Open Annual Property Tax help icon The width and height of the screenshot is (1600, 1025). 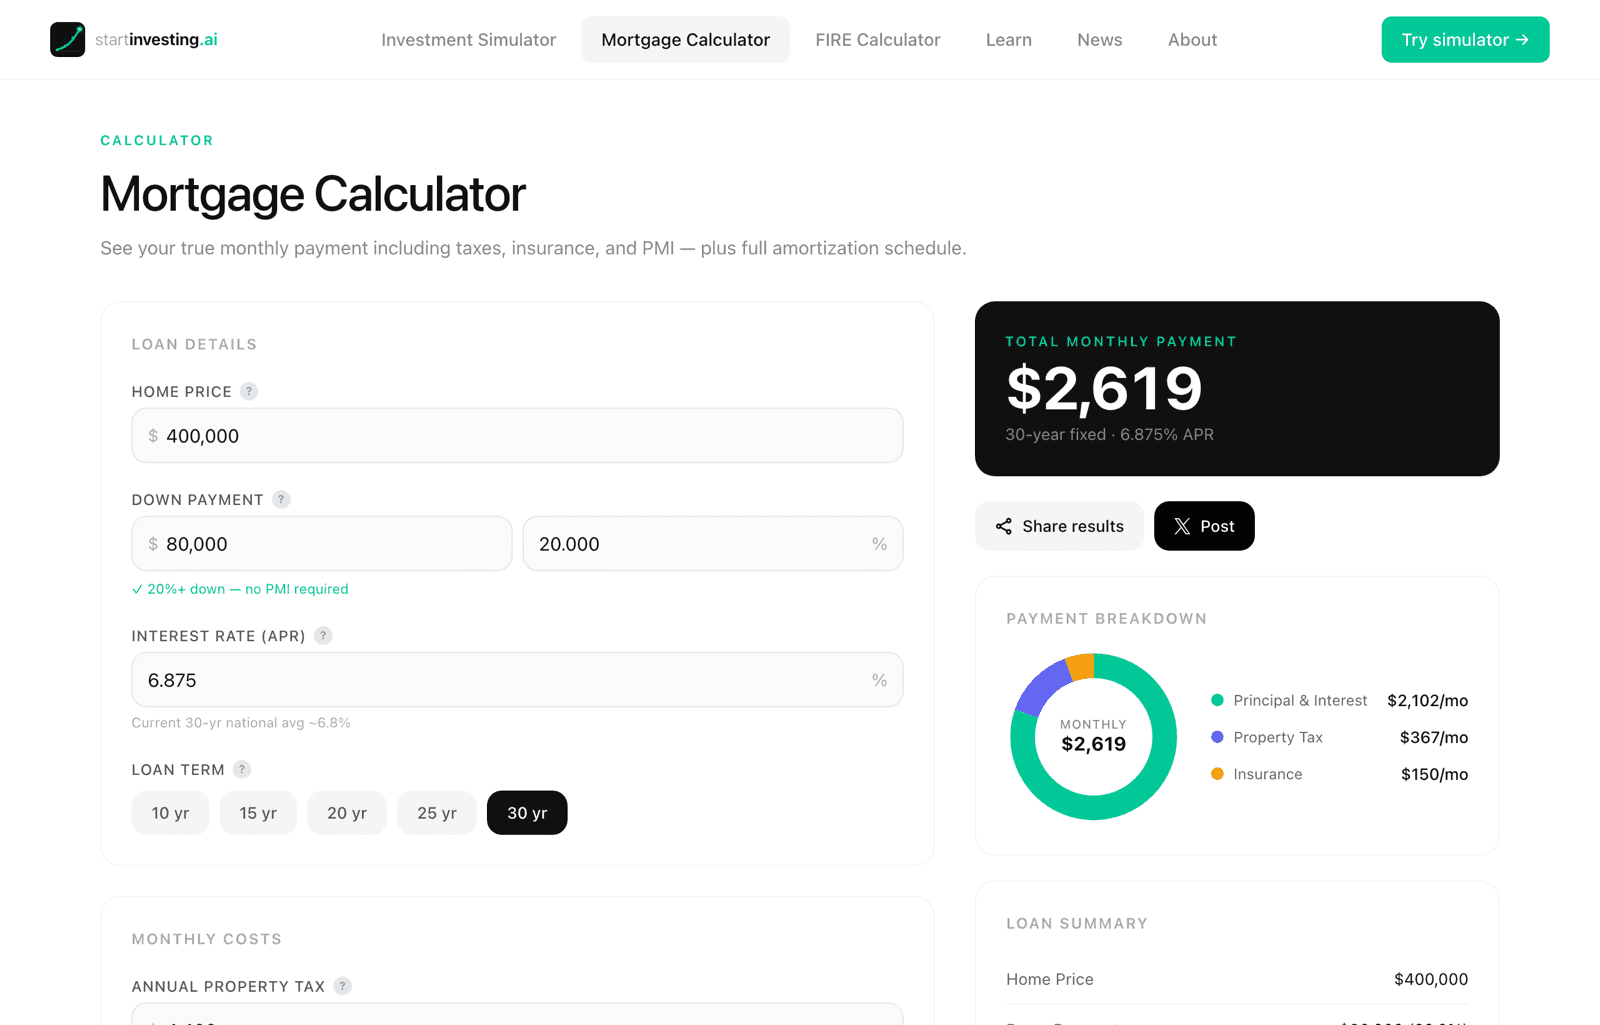point(343,986)
